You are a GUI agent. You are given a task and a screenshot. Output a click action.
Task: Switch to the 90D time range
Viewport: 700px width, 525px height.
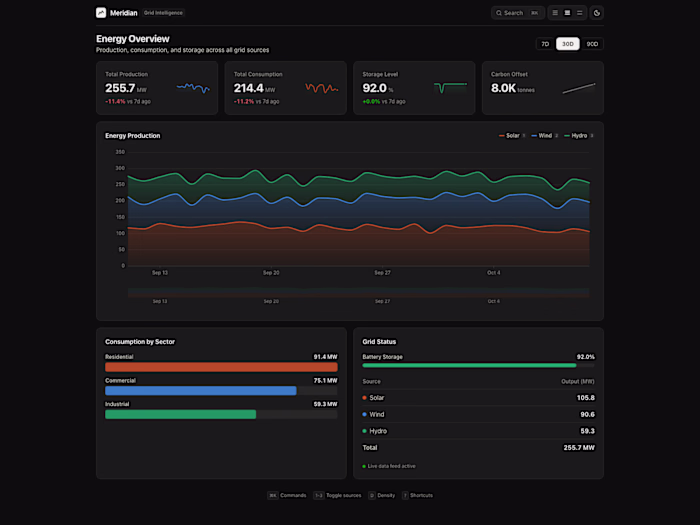[x=592, y=44]
